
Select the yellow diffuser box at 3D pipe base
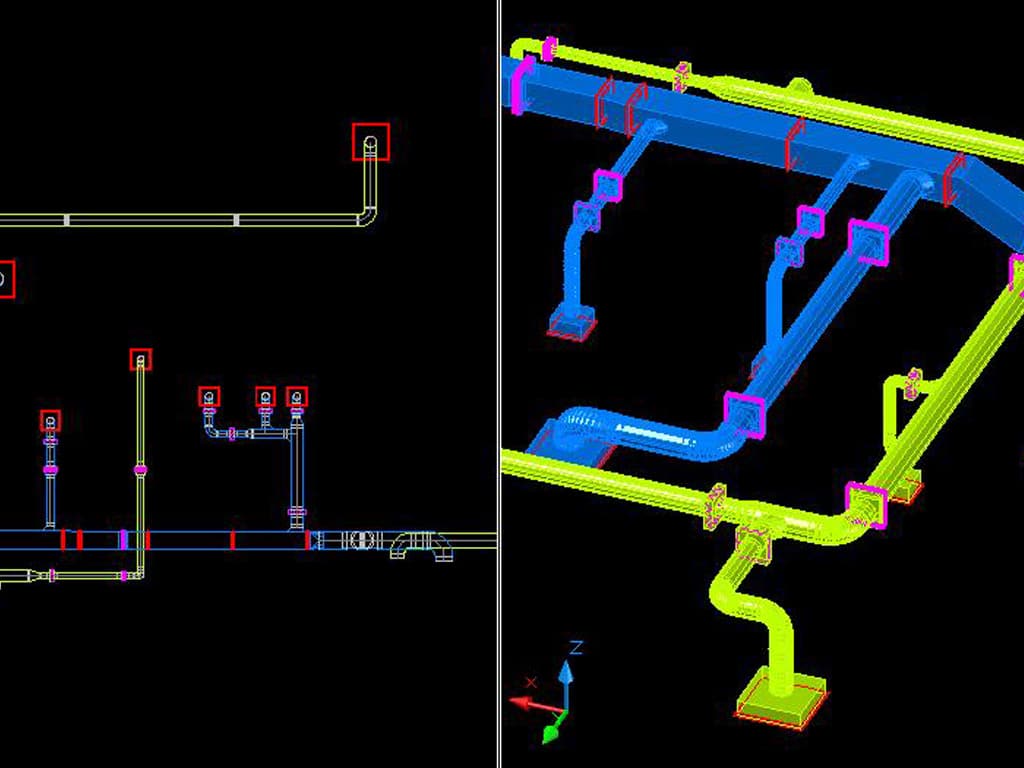[x=782, y=702]
